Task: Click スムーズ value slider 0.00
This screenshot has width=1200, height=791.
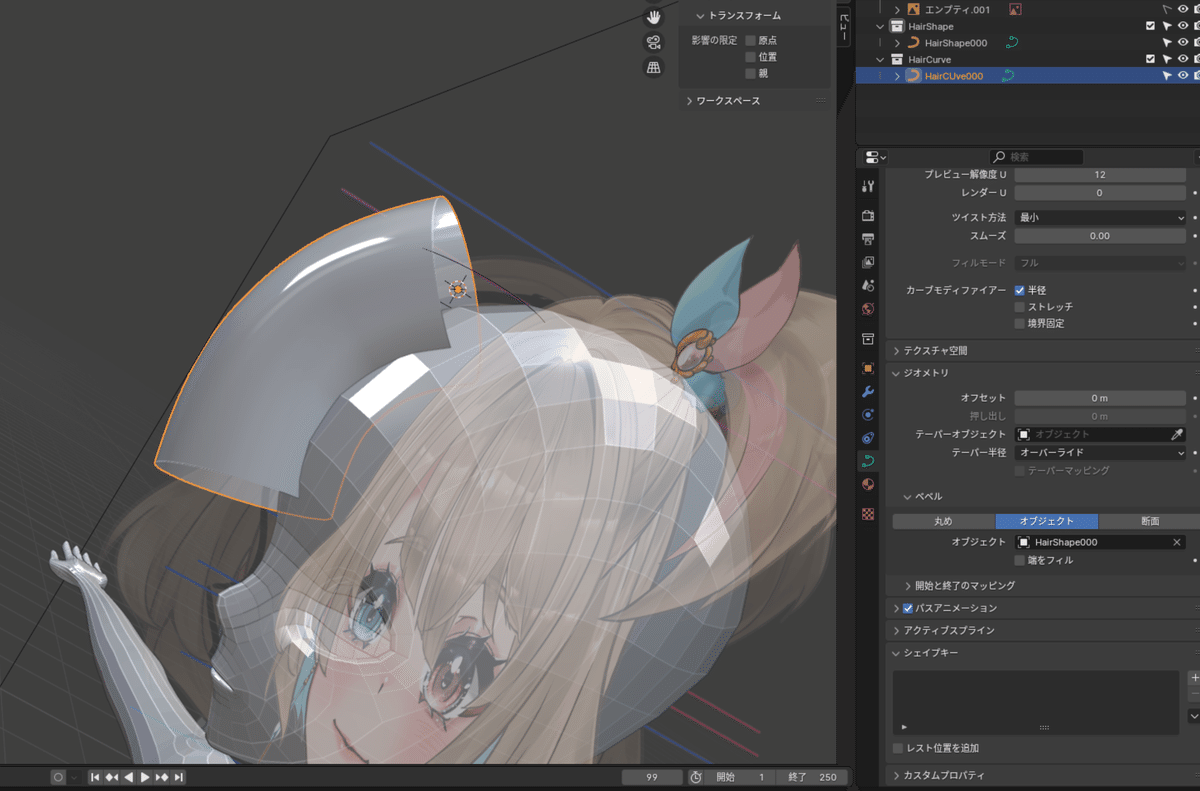Action: coord(1100,236)
